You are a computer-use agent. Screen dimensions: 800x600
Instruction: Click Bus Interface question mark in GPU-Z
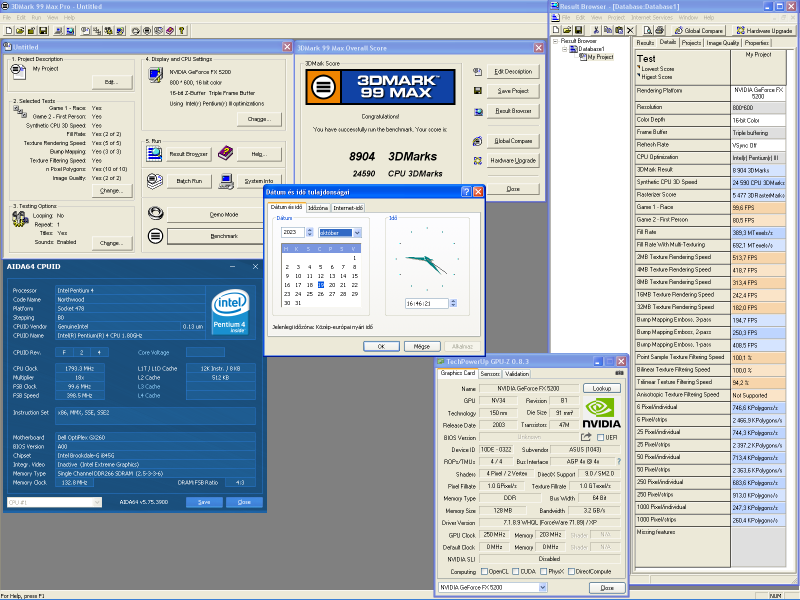619,462
